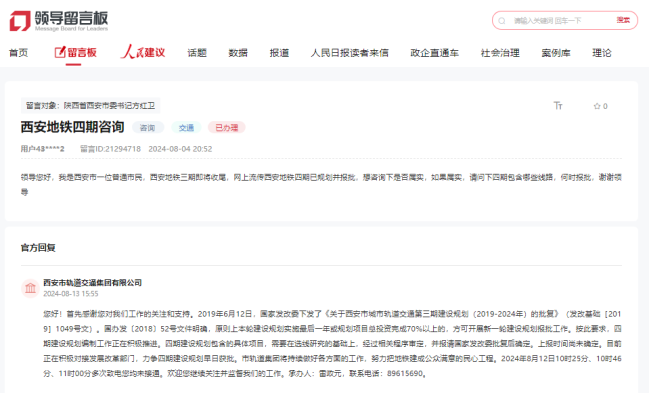Click the post timestamp 2024-08-04 20:52
The image size is (649, 393).
[180, 149]
